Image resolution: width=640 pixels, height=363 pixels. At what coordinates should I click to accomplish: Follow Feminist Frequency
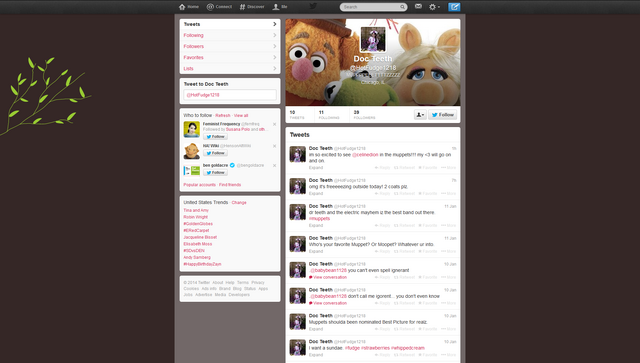(x=216, y=137)
